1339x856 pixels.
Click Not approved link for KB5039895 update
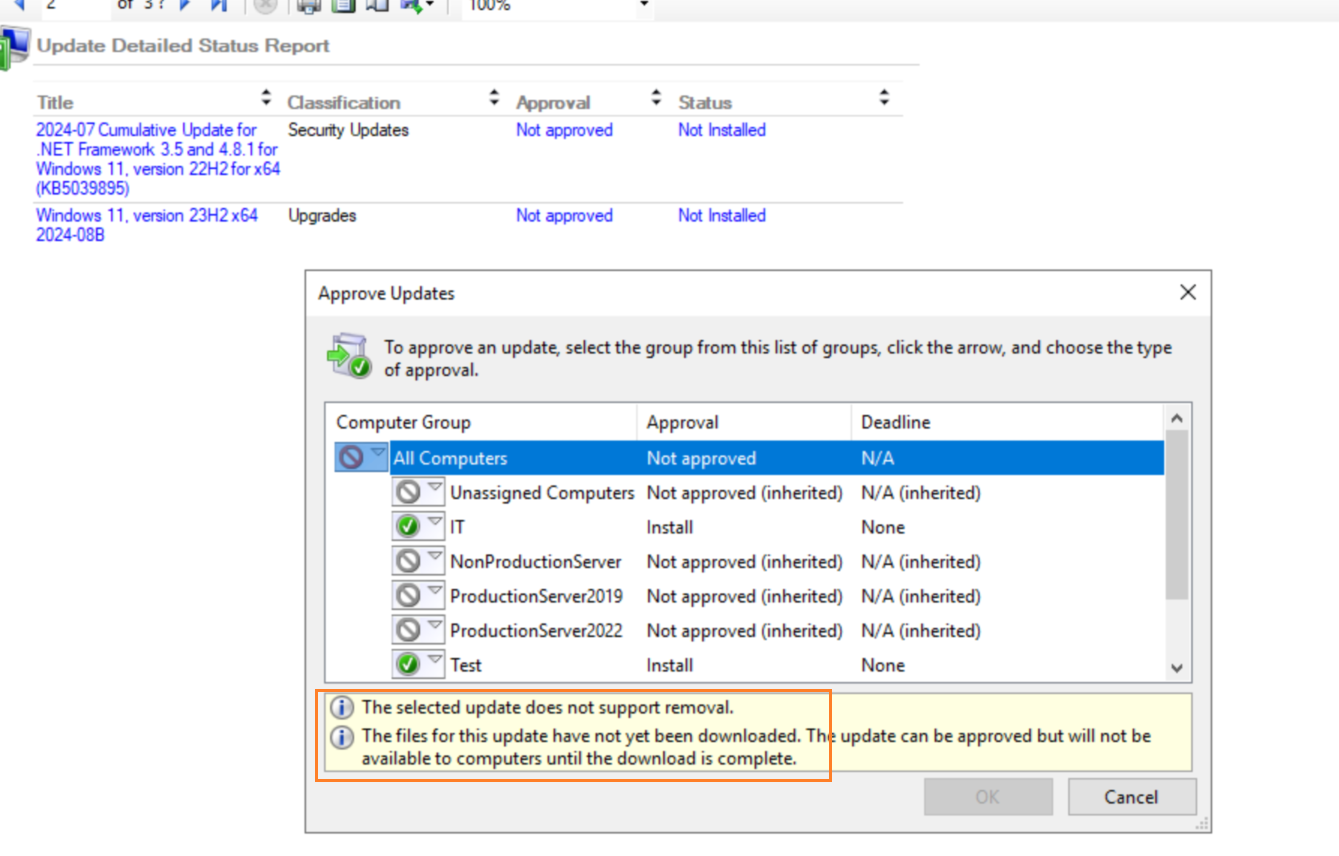pos(564,130)
